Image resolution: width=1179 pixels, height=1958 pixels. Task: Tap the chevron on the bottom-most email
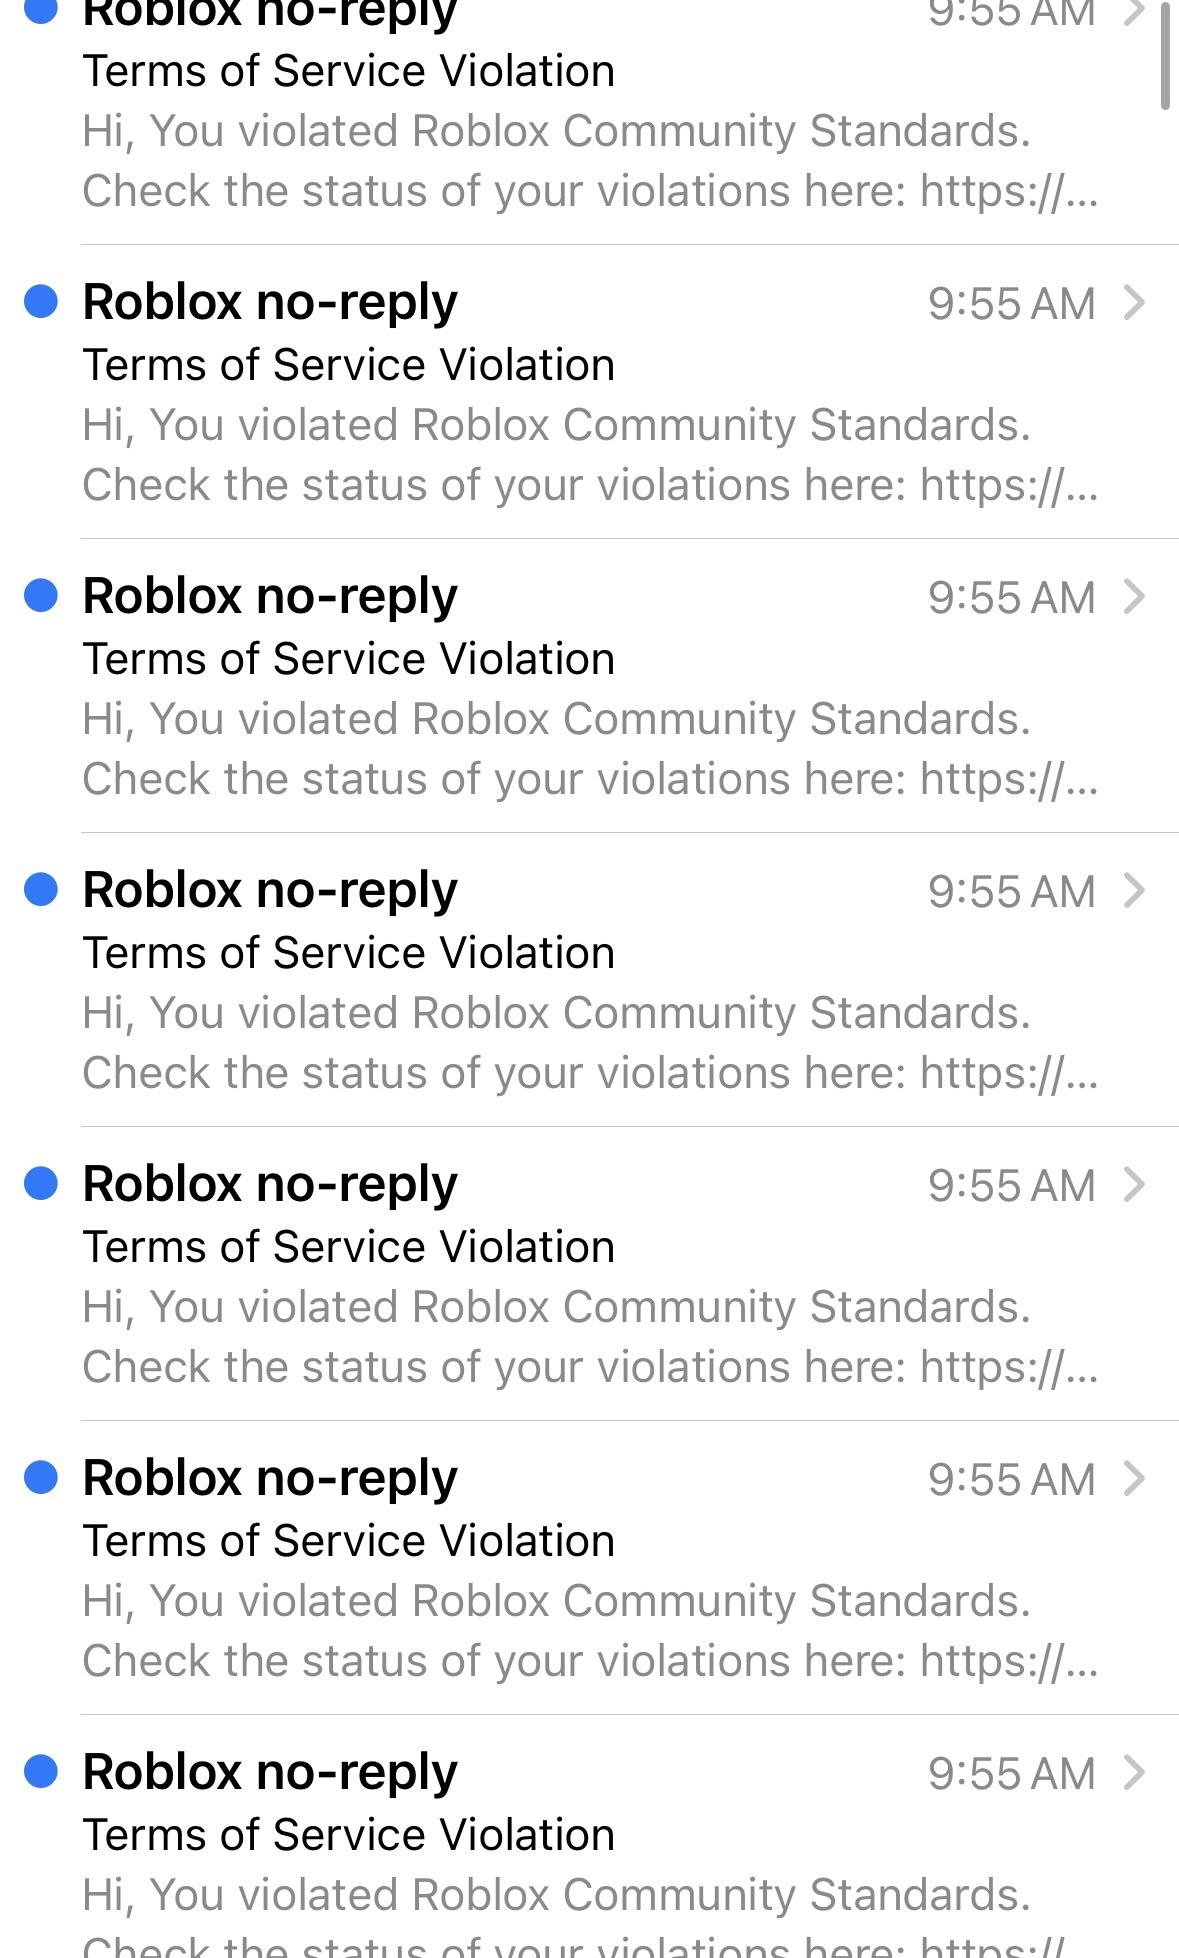(x=1133, y=1772)
